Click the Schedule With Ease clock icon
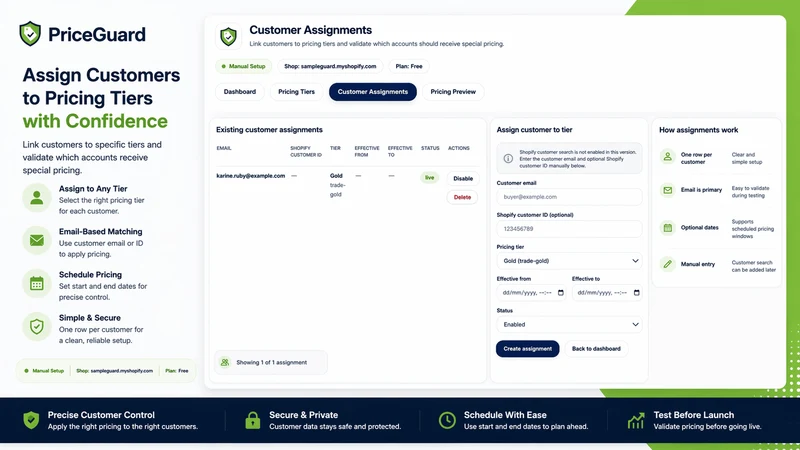800x450 pixels. pos(447,420)
